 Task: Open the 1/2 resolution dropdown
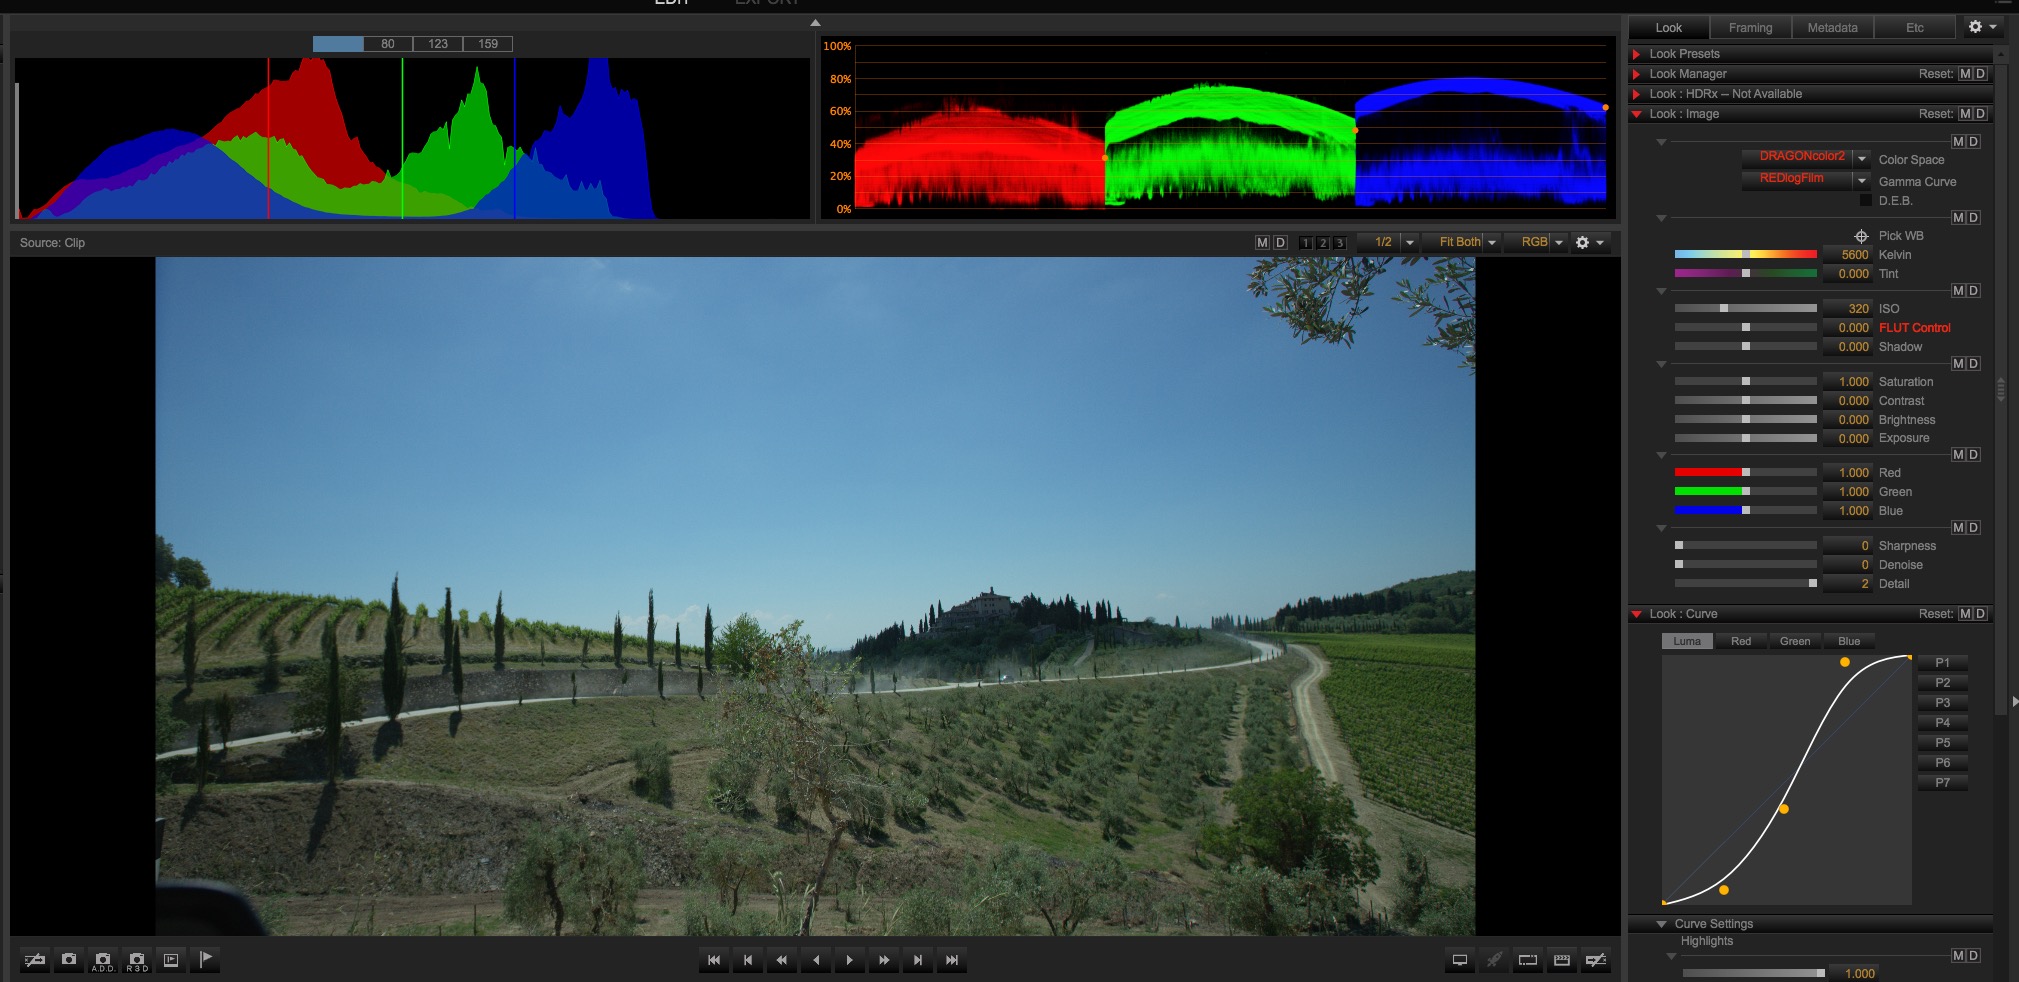1390,242
